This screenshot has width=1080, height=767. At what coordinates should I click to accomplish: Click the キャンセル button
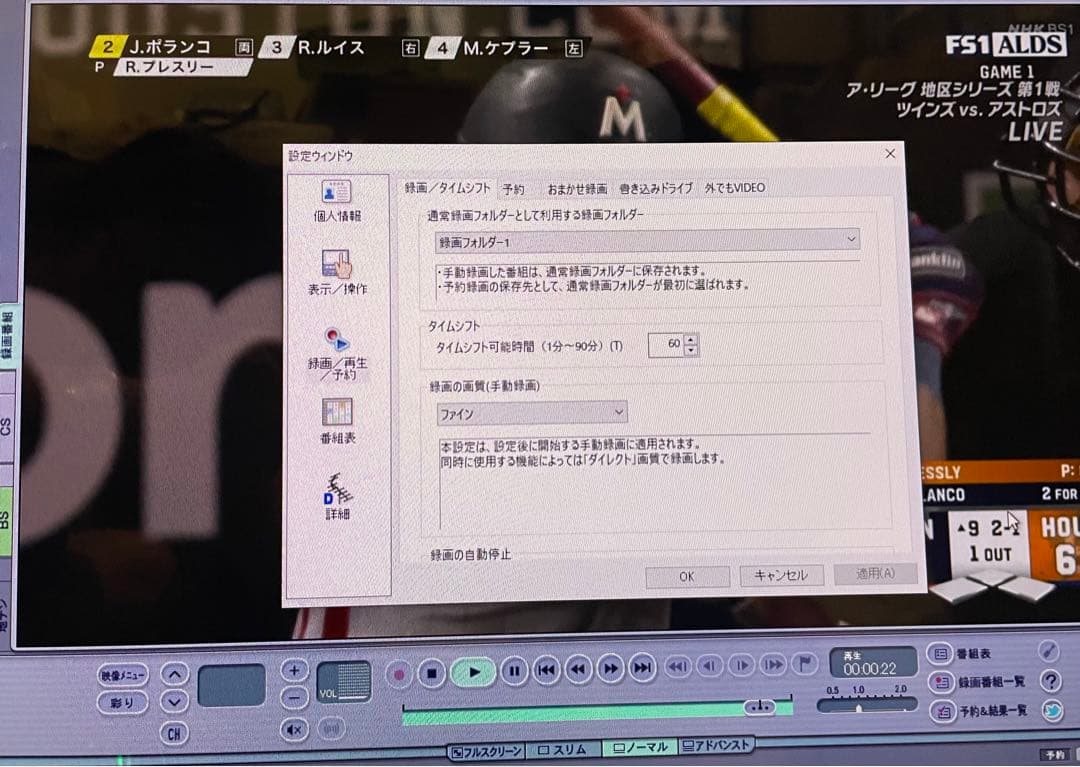point(781,575)
